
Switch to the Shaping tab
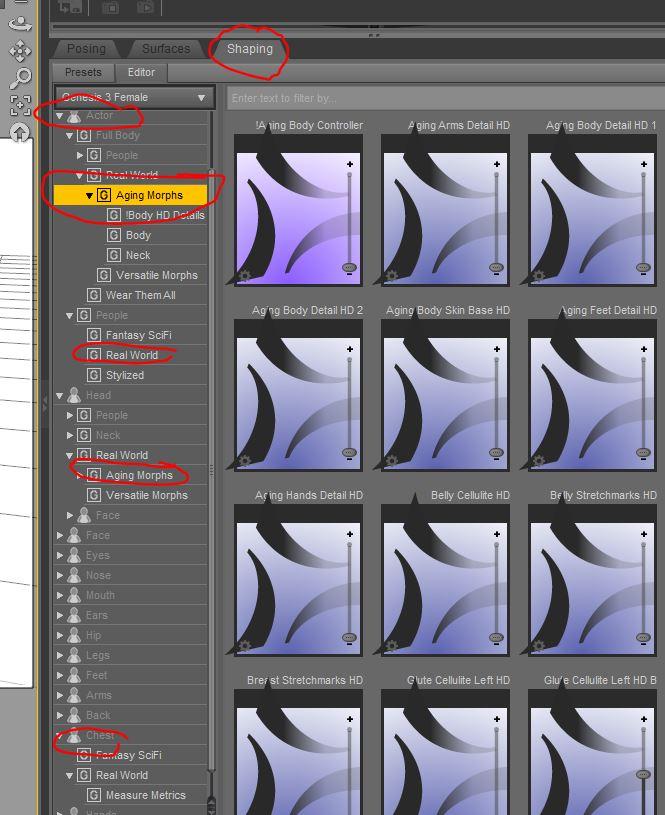point(250,49)
